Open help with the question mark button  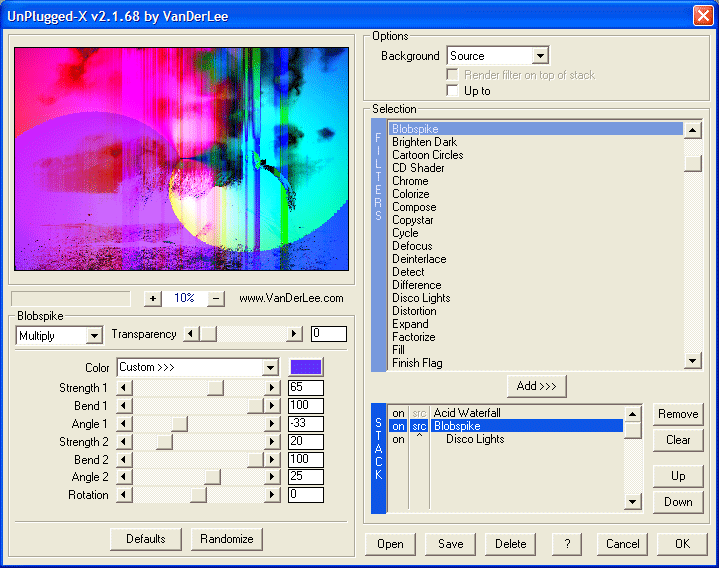(566, 544)
